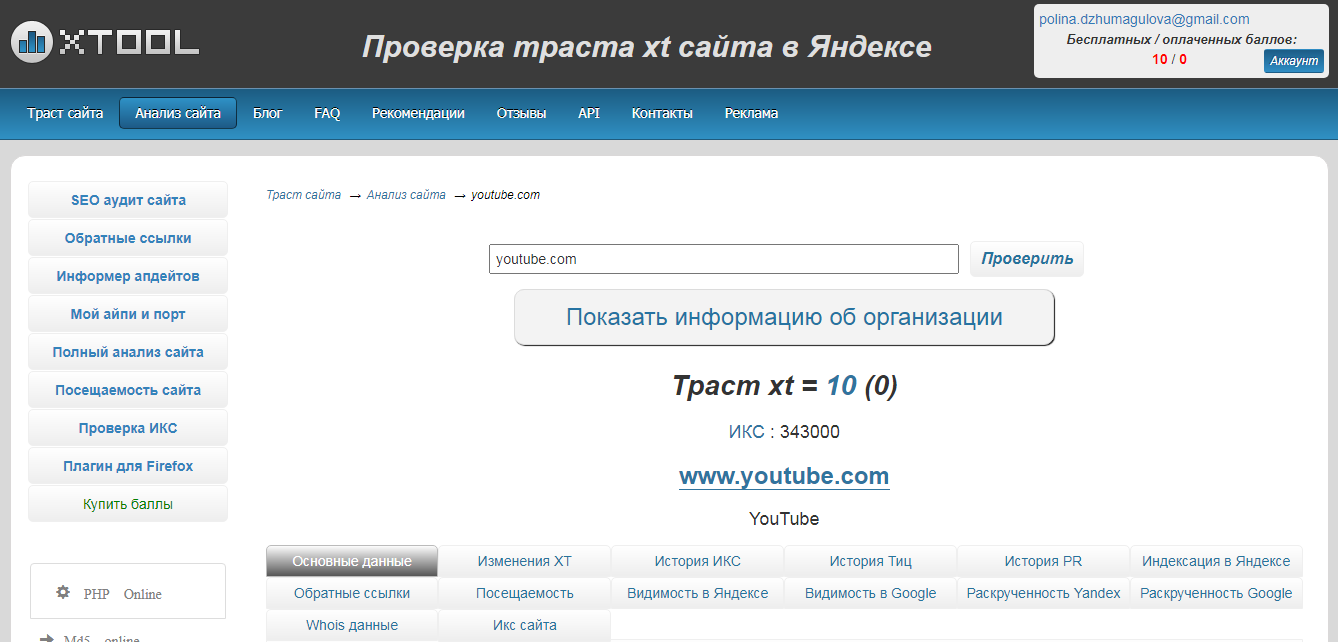Click Купить баллы sidebar button

pos(128,504)
